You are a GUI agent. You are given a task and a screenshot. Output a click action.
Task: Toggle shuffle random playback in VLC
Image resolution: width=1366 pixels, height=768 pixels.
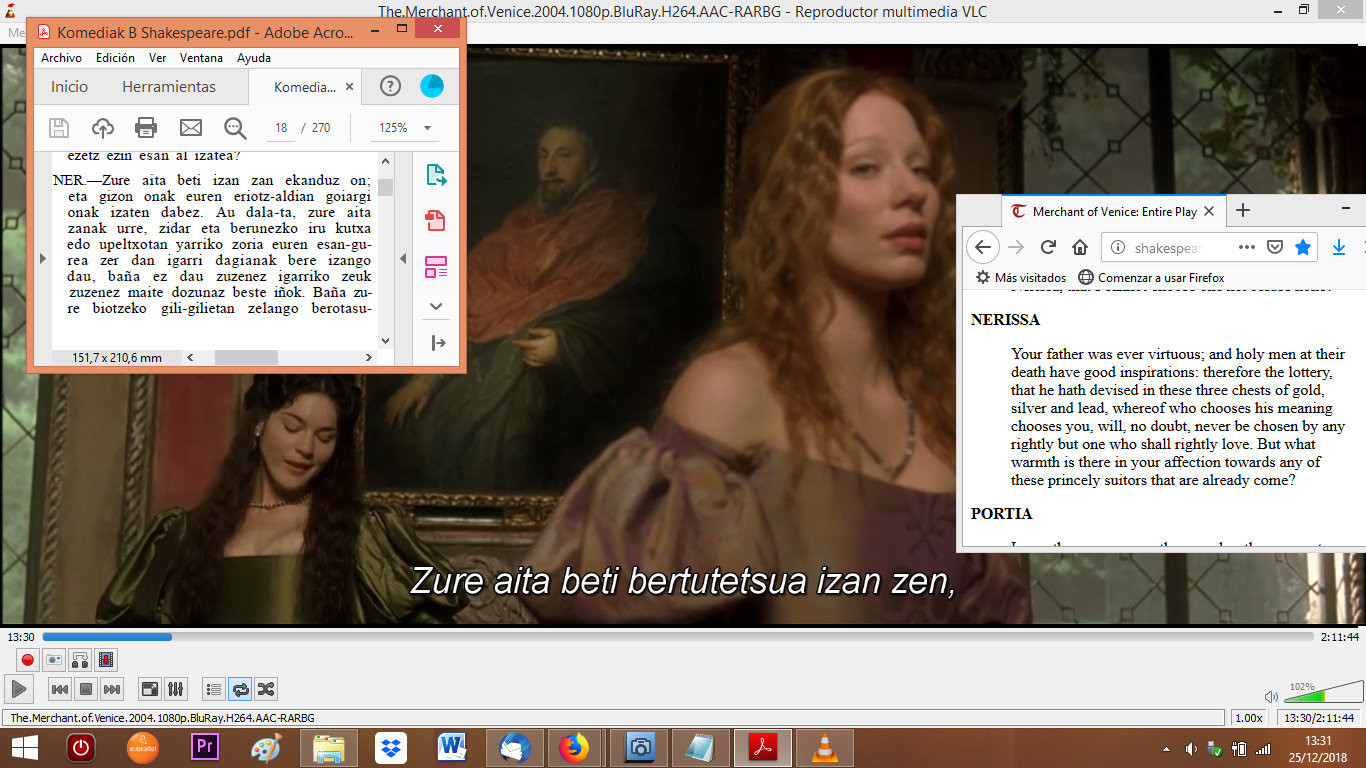[266, 689]
